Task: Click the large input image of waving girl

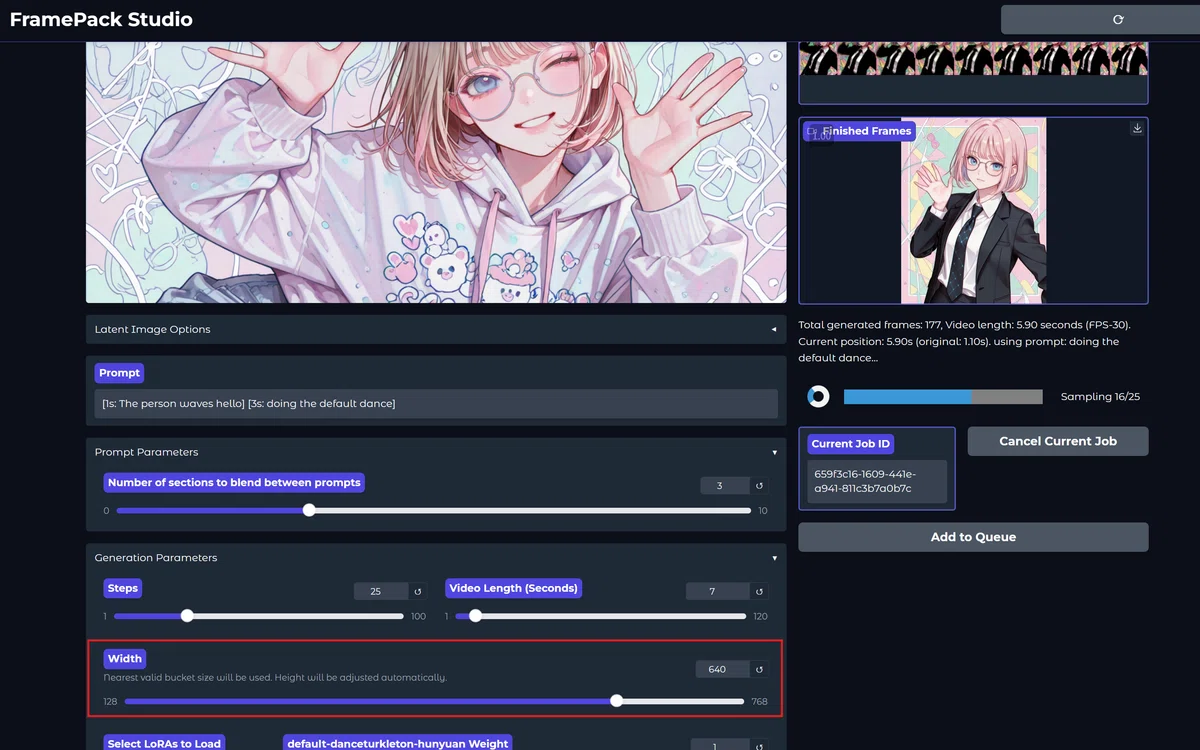Action: 436,172
